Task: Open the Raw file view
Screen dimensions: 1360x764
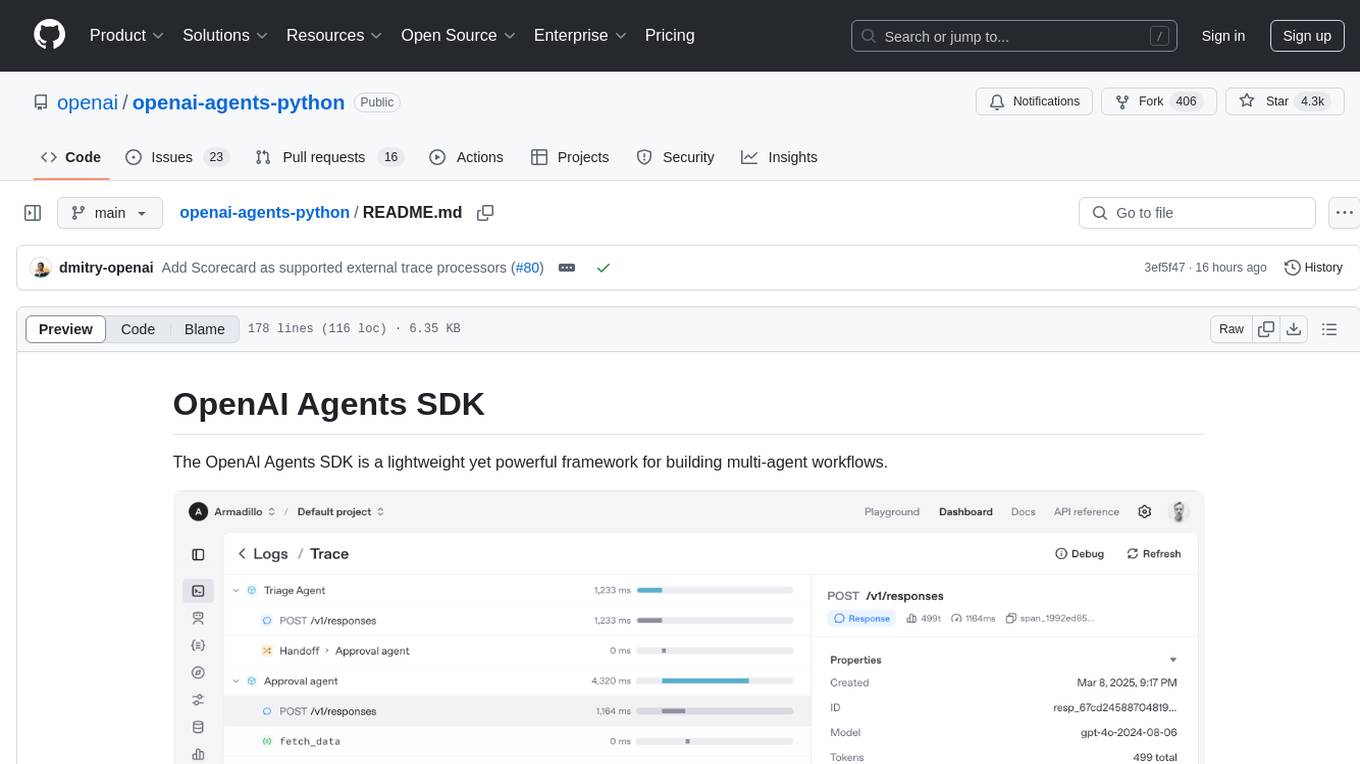Action: [x=1231, y=329]
